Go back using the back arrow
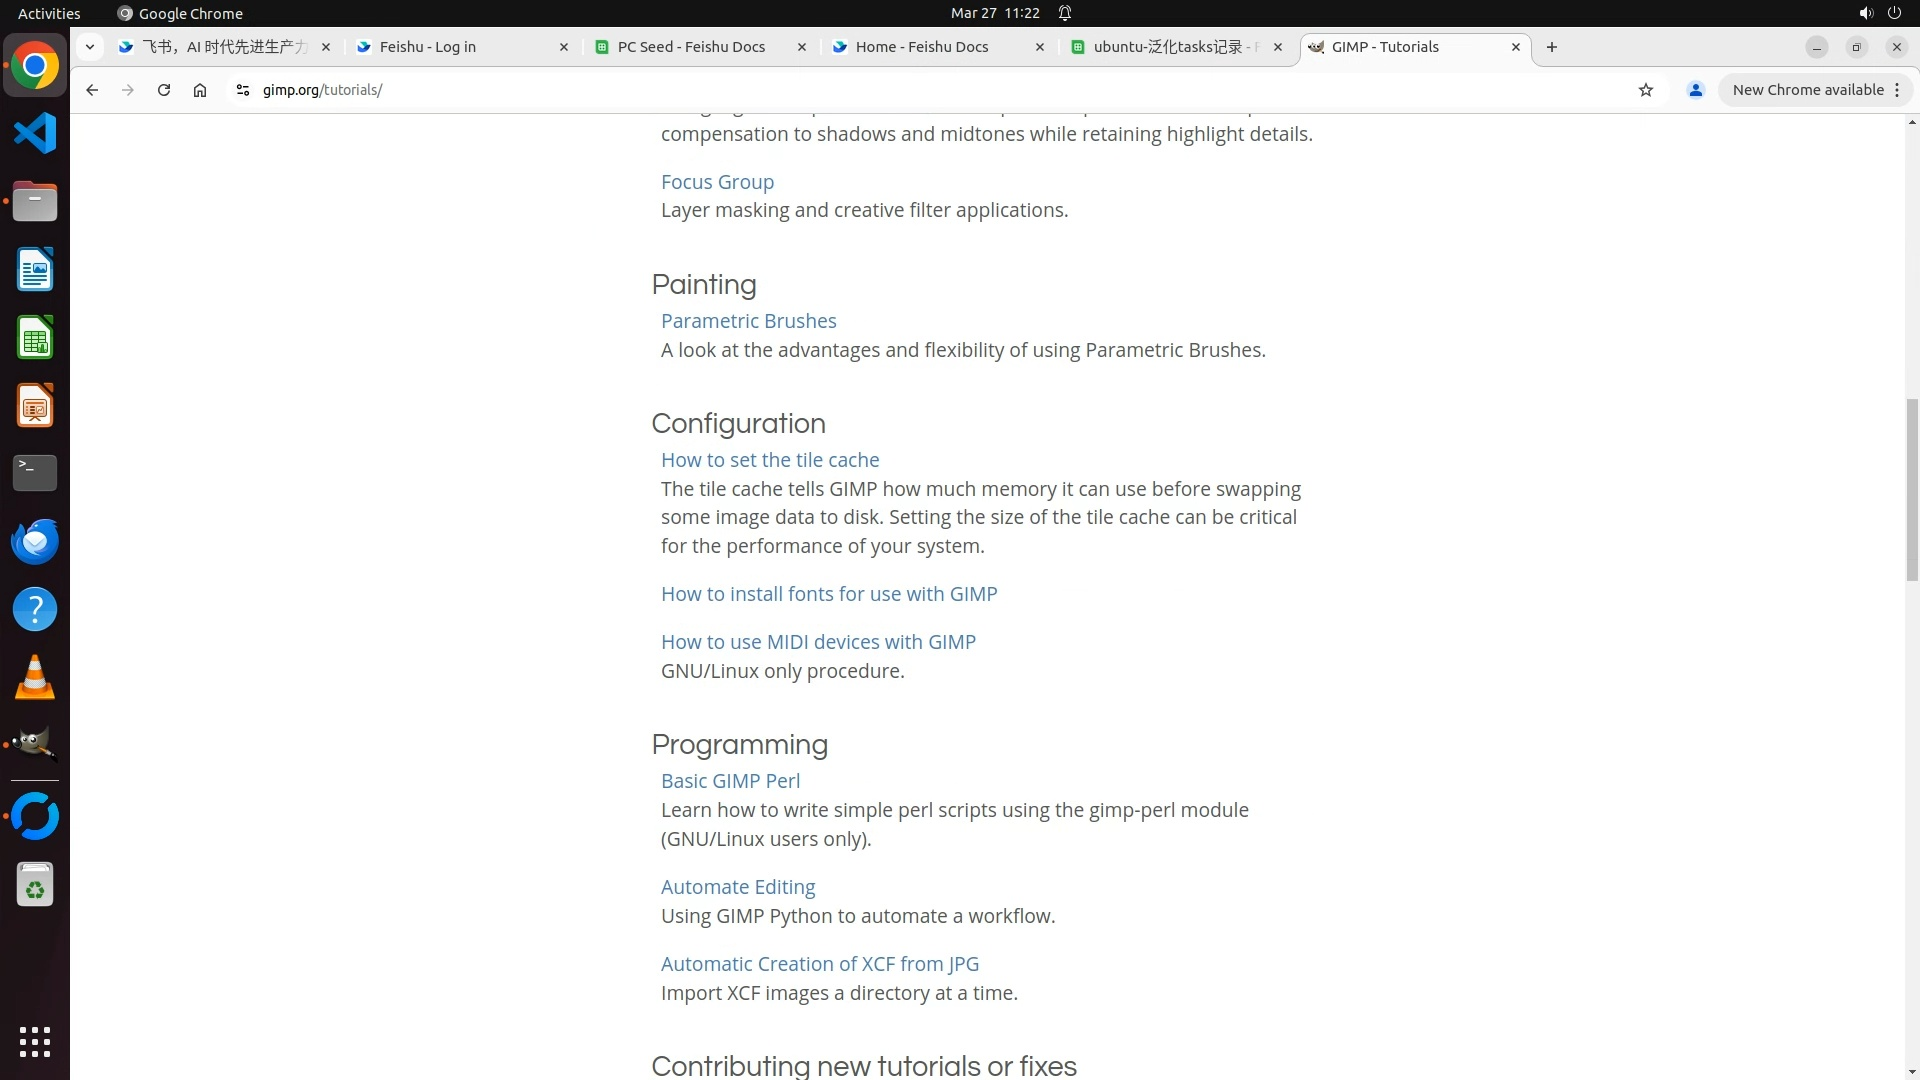 [x=92, y=90]
